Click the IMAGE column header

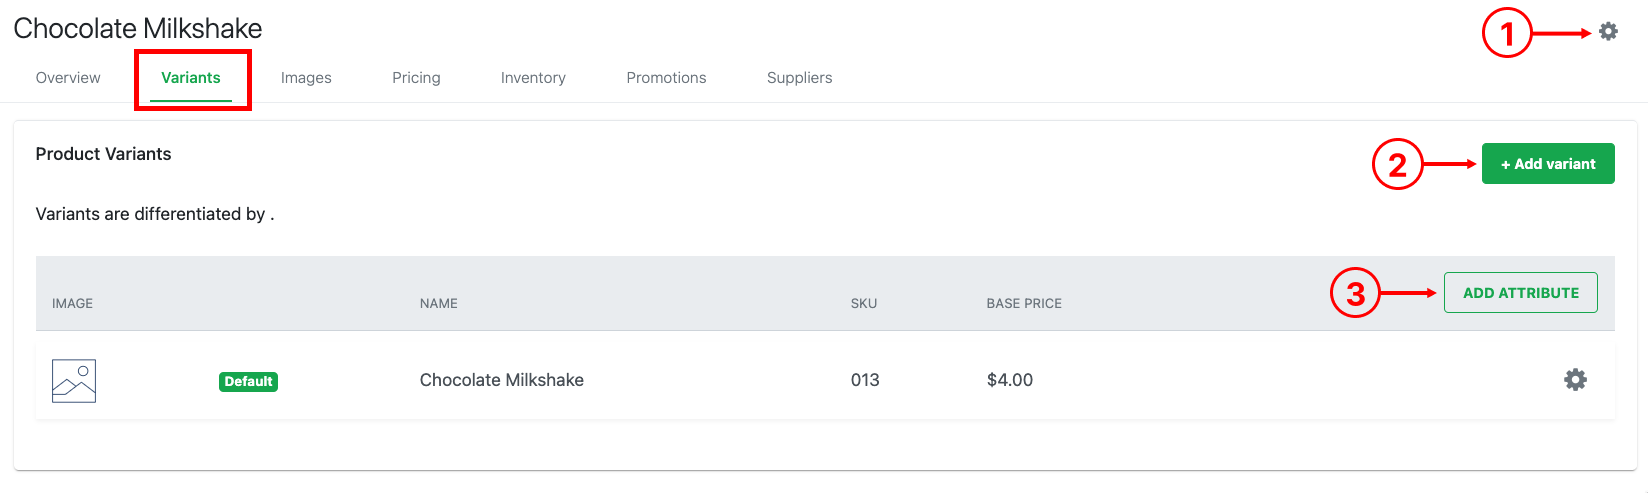72,303
